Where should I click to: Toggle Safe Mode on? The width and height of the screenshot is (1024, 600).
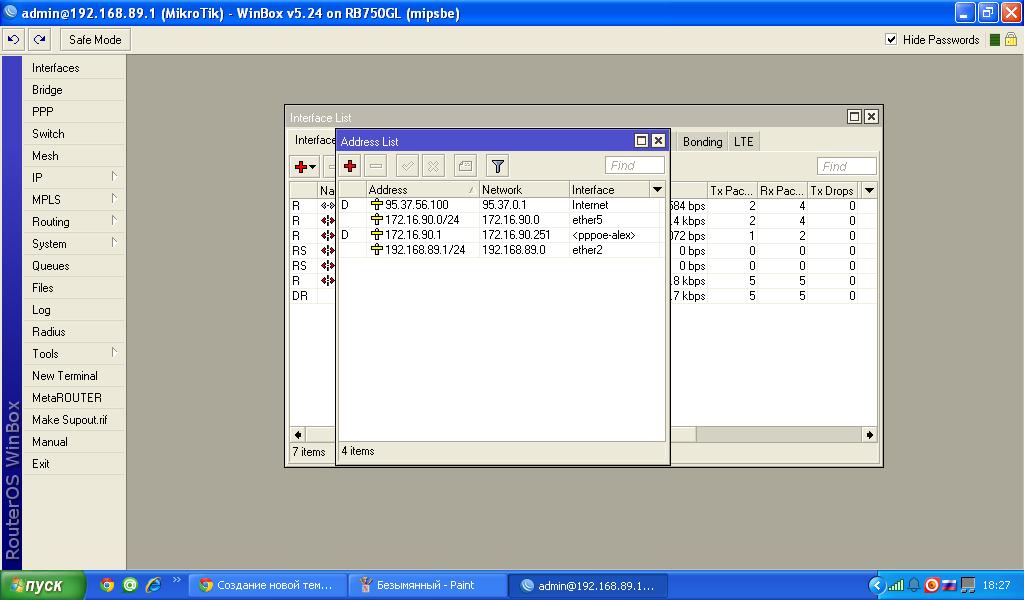95,40
